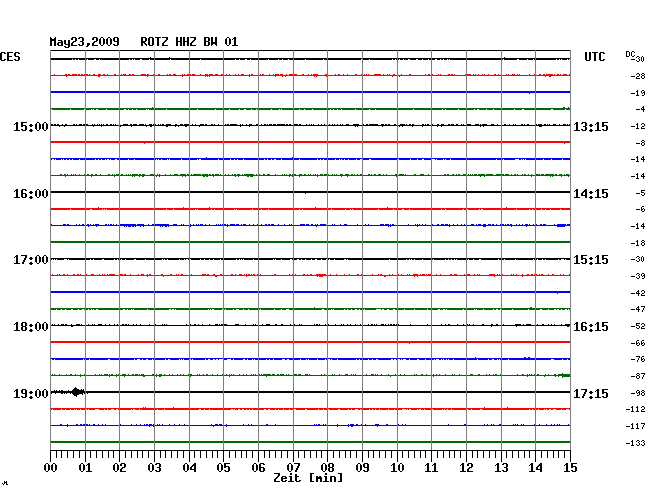
Task: Click the DC offset value -47
Action: [638, 310]
